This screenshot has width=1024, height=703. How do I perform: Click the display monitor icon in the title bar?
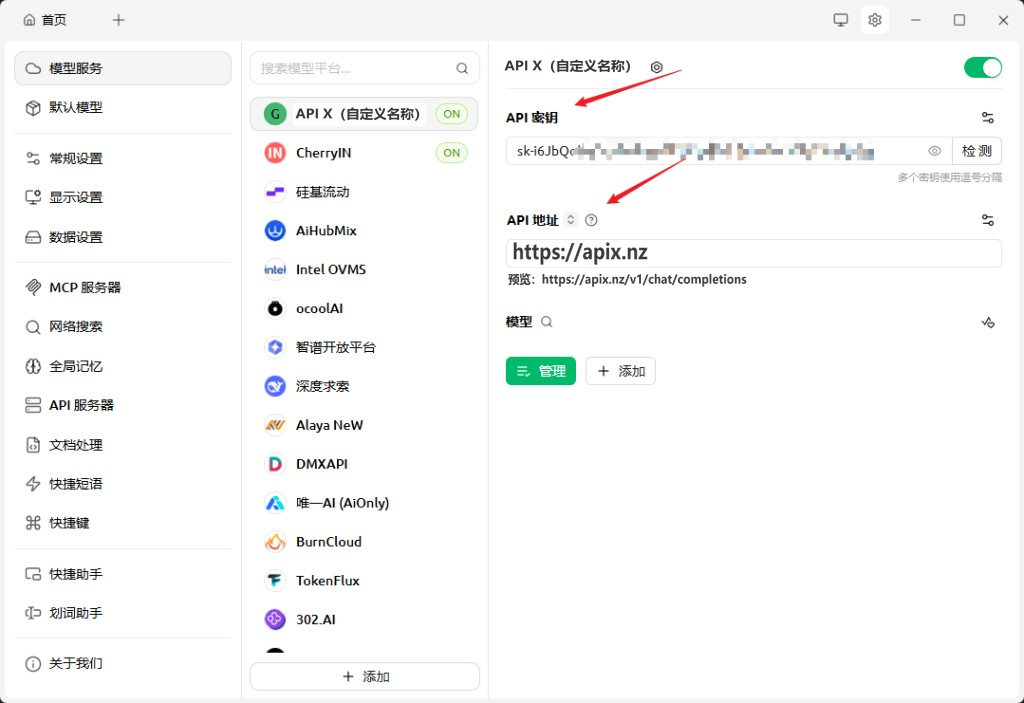click(840, 20)
